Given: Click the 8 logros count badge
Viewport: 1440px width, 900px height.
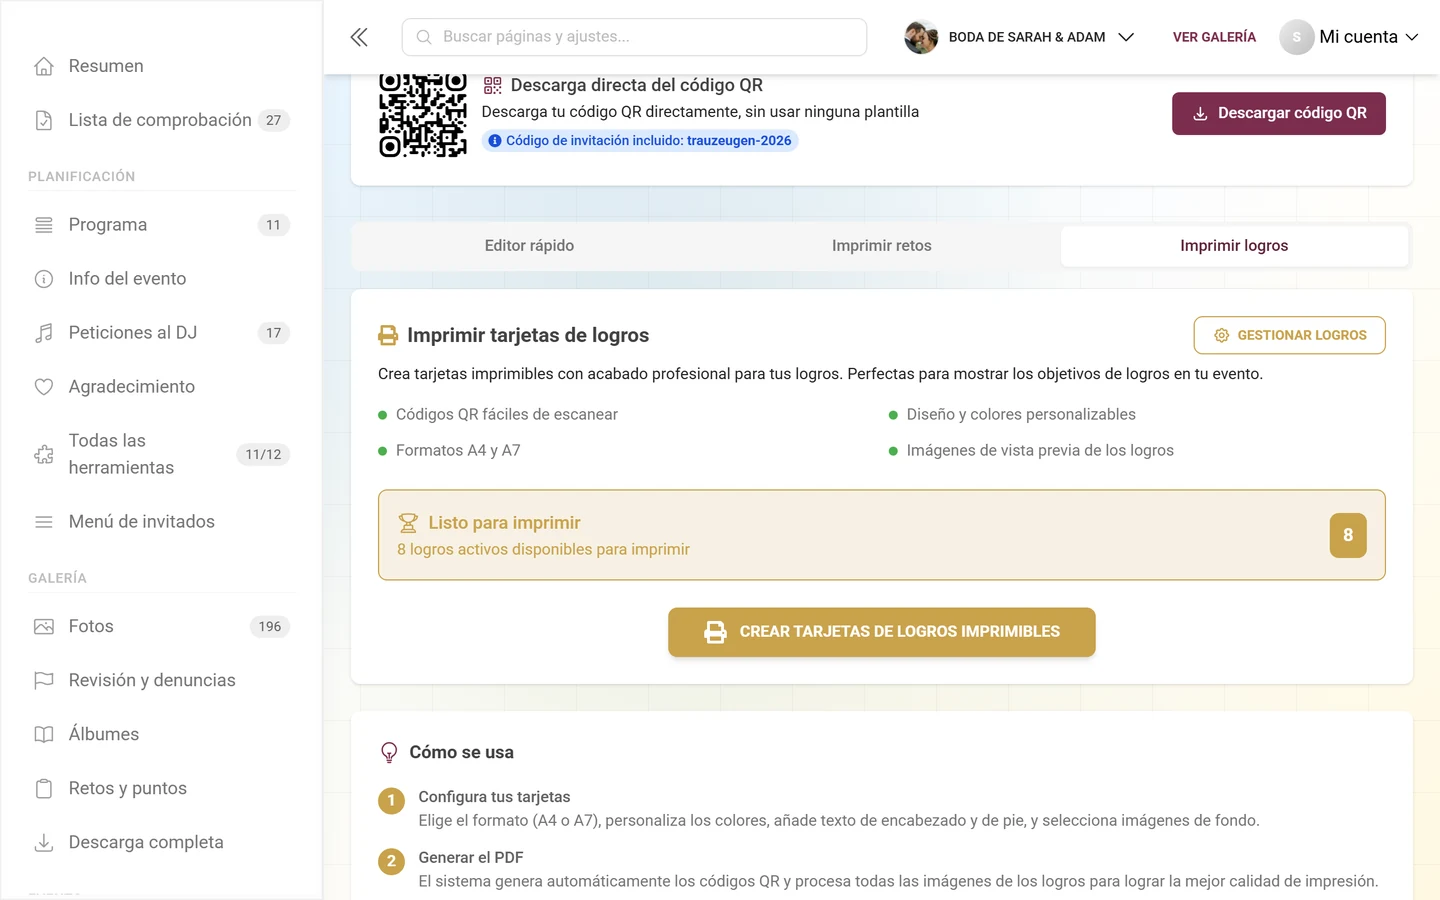Looking at the screenshot, I should point(1348,535).
